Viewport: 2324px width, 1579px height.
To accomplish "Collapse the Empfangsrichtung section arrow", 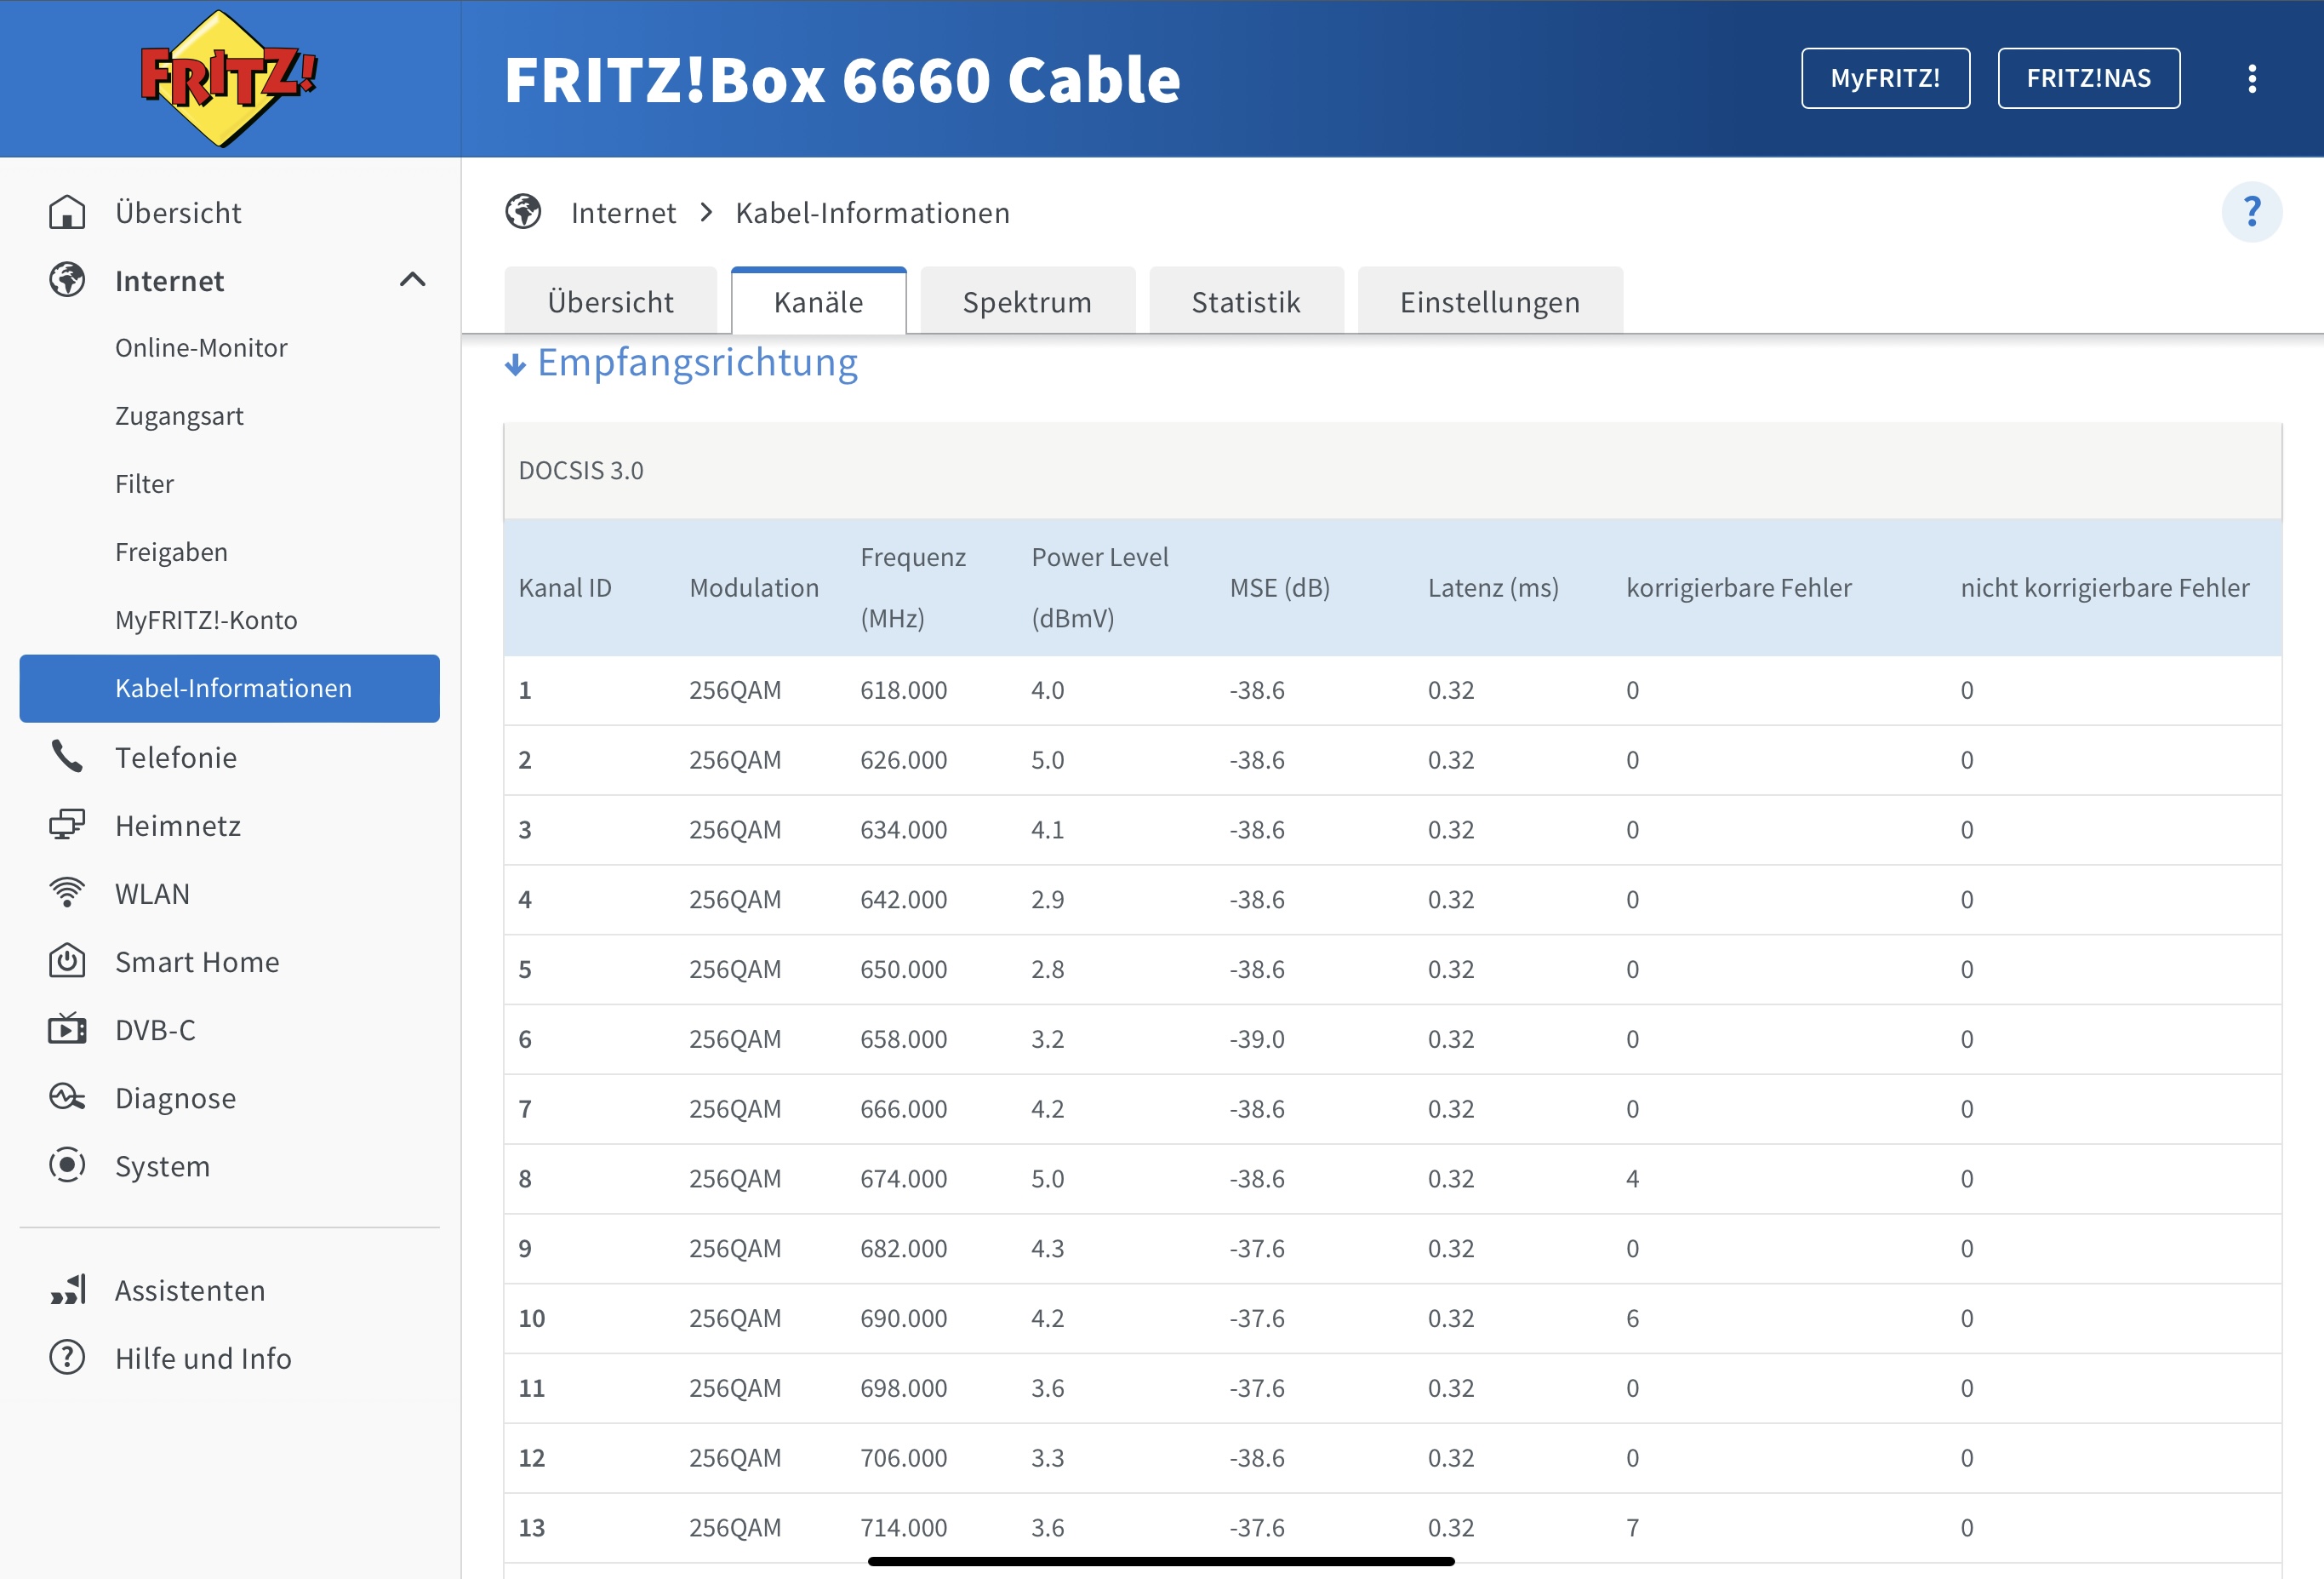I will pos(515,364).
